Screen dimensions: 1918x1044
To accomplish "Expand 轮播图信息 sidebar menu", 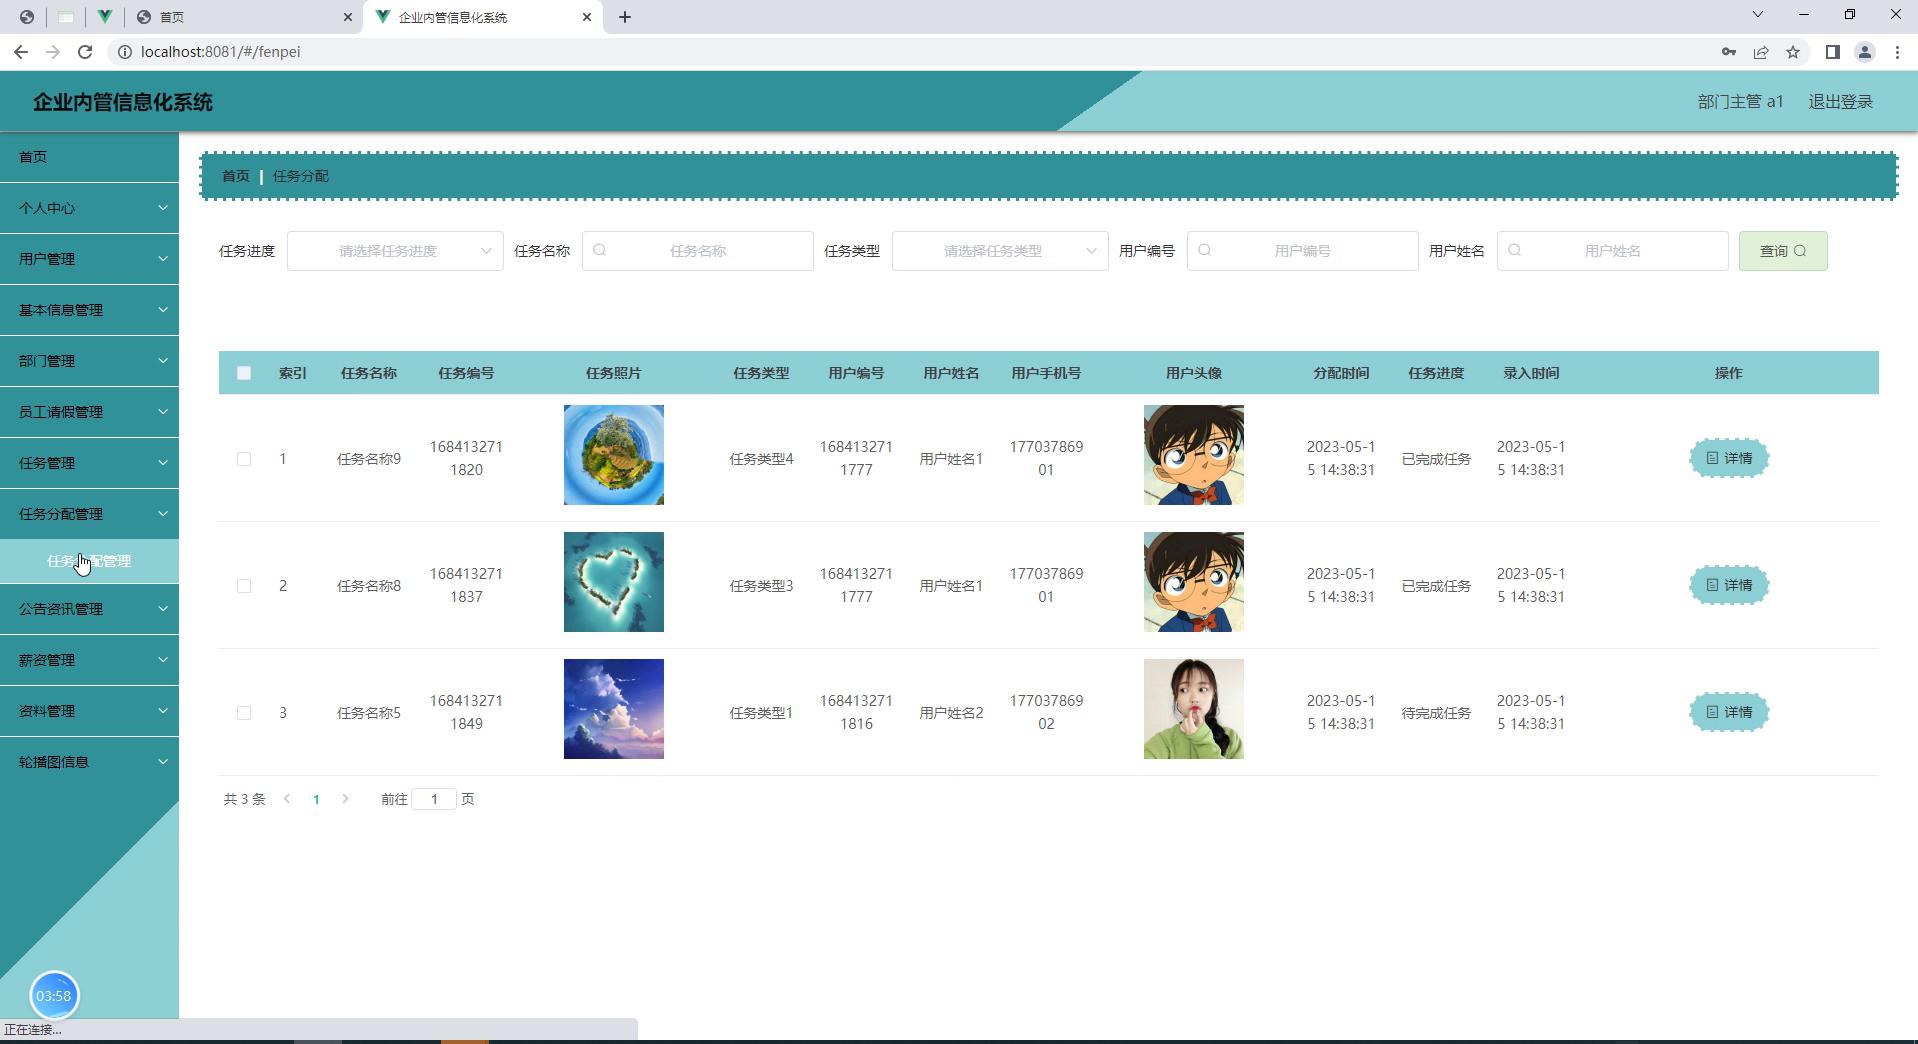I will (89, 762).
